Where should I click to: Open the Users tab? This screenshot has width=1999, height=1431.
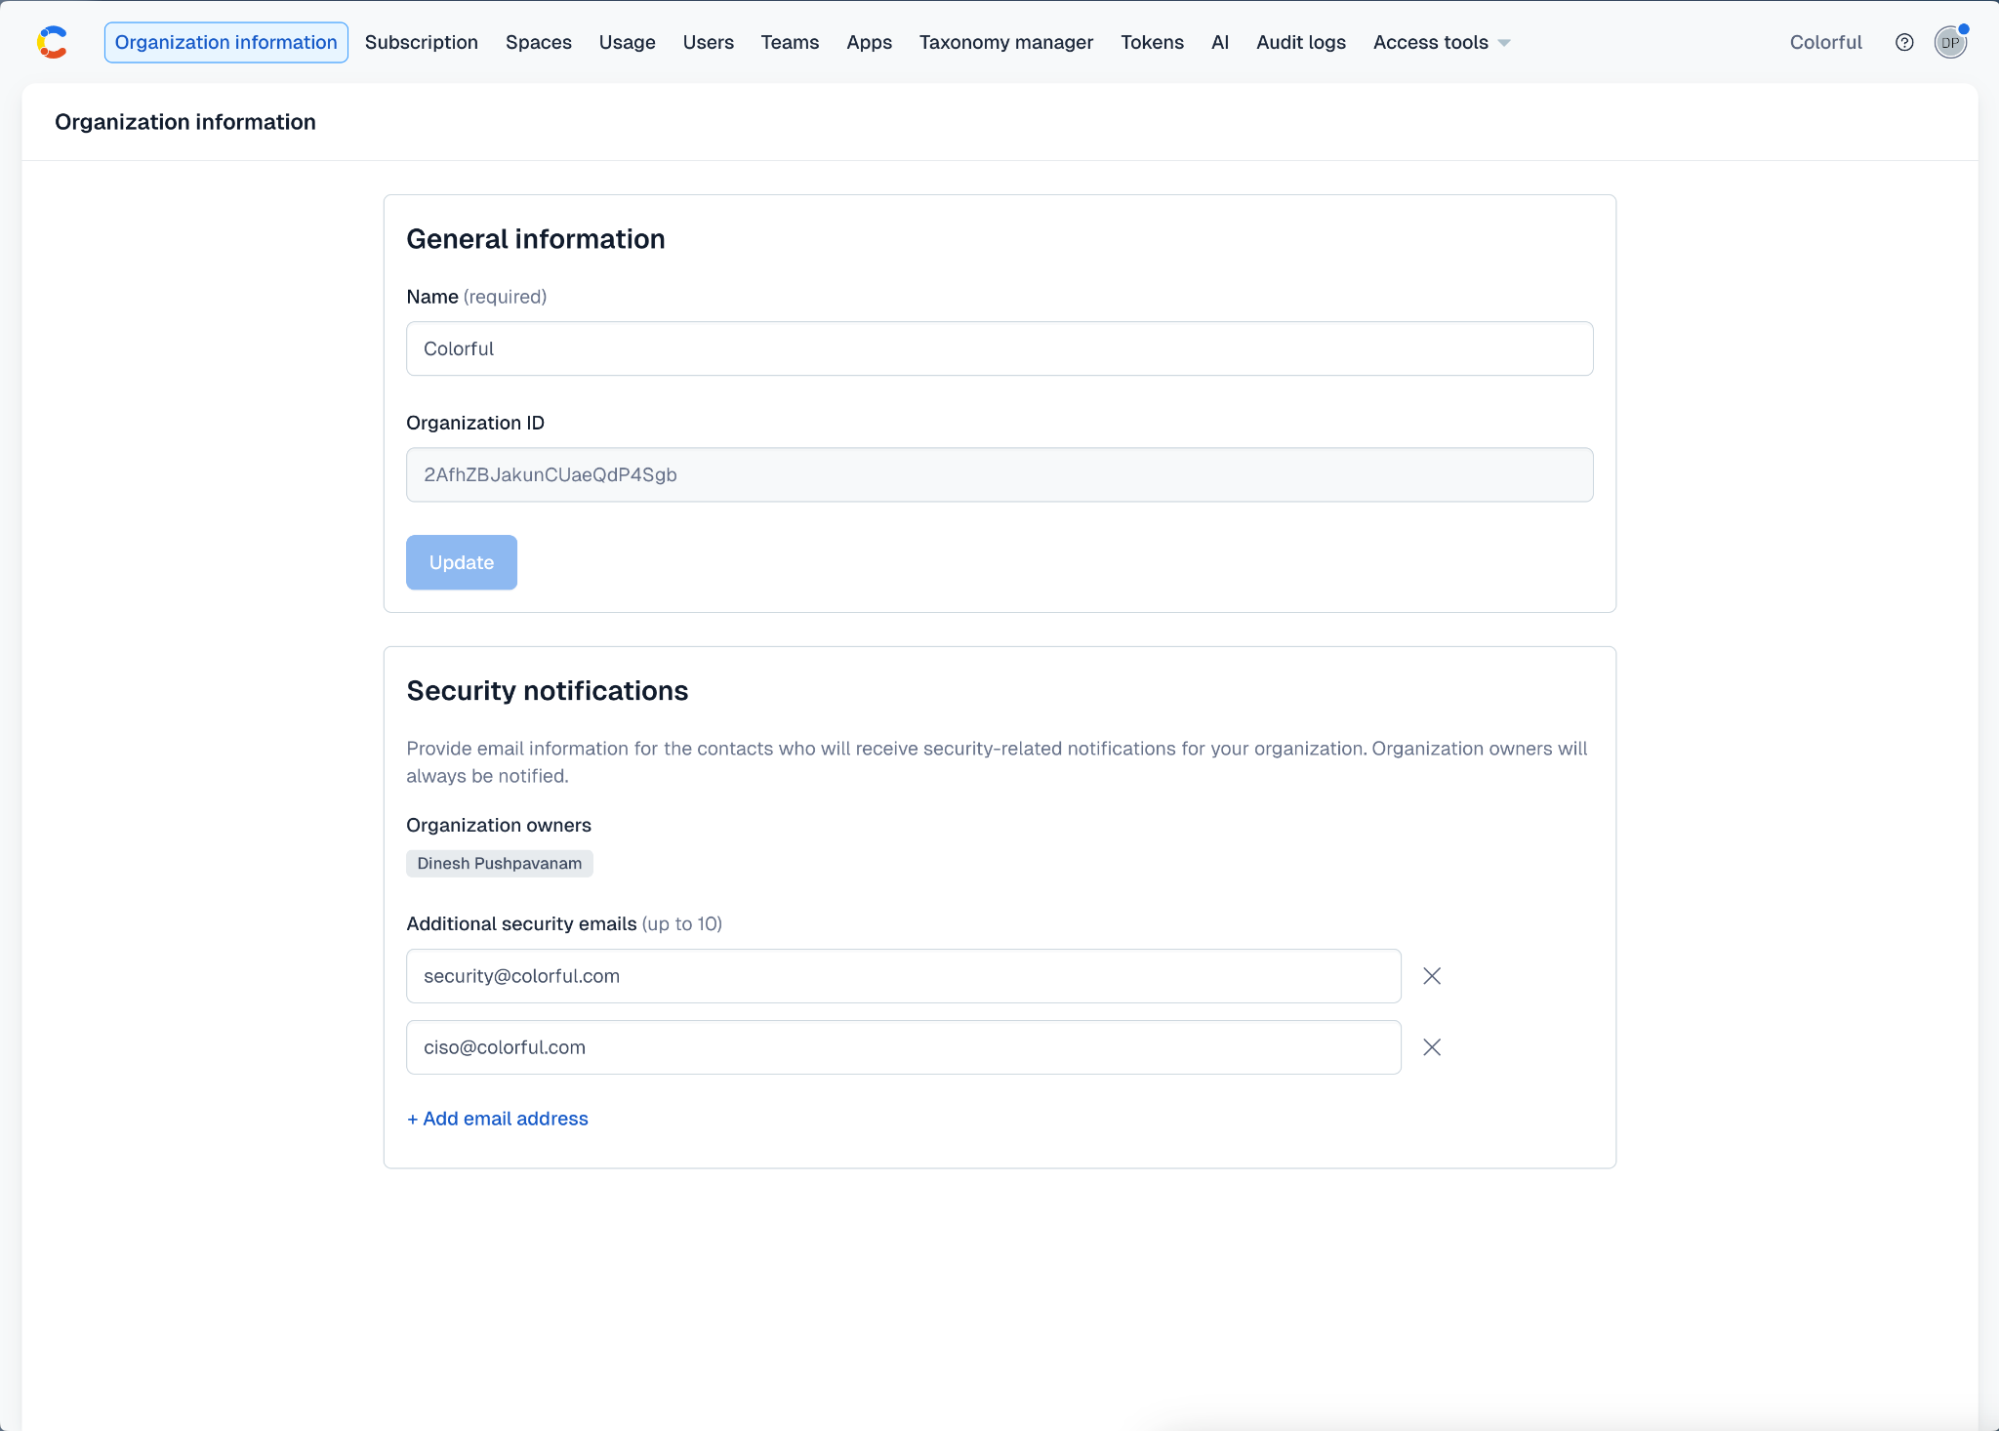707,42
